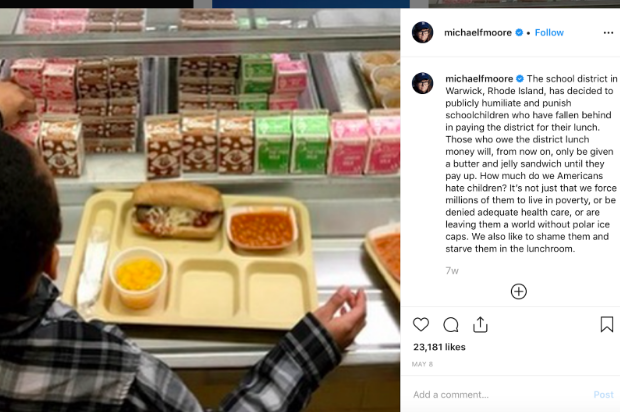Image resolution: width=620 pixels, height=412 pixels.
Task: View the 23,181 likes list
Action: [x=439, y=347]
